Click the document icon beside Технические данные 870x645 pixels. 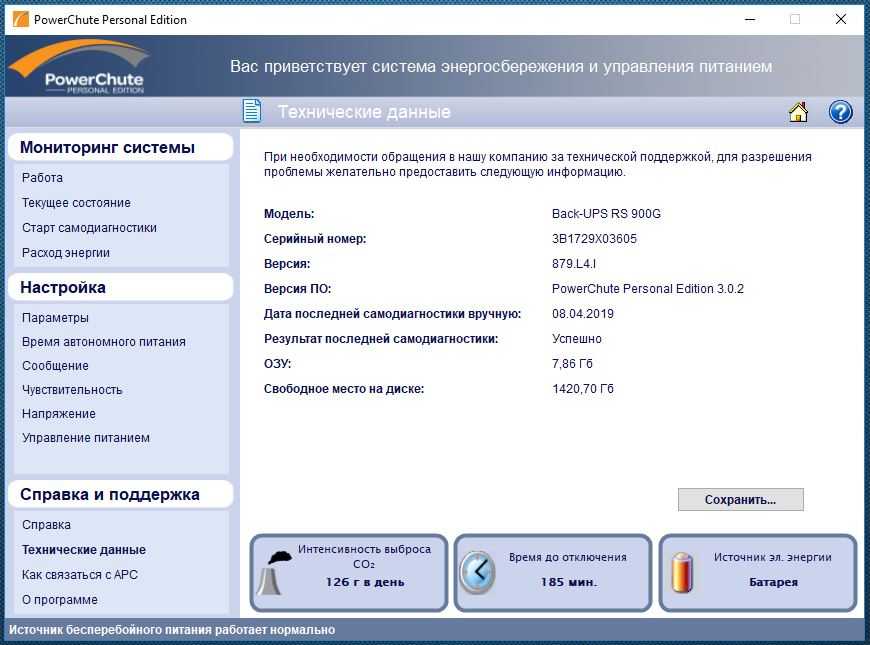pyautogui.click(x=251, y=111)
